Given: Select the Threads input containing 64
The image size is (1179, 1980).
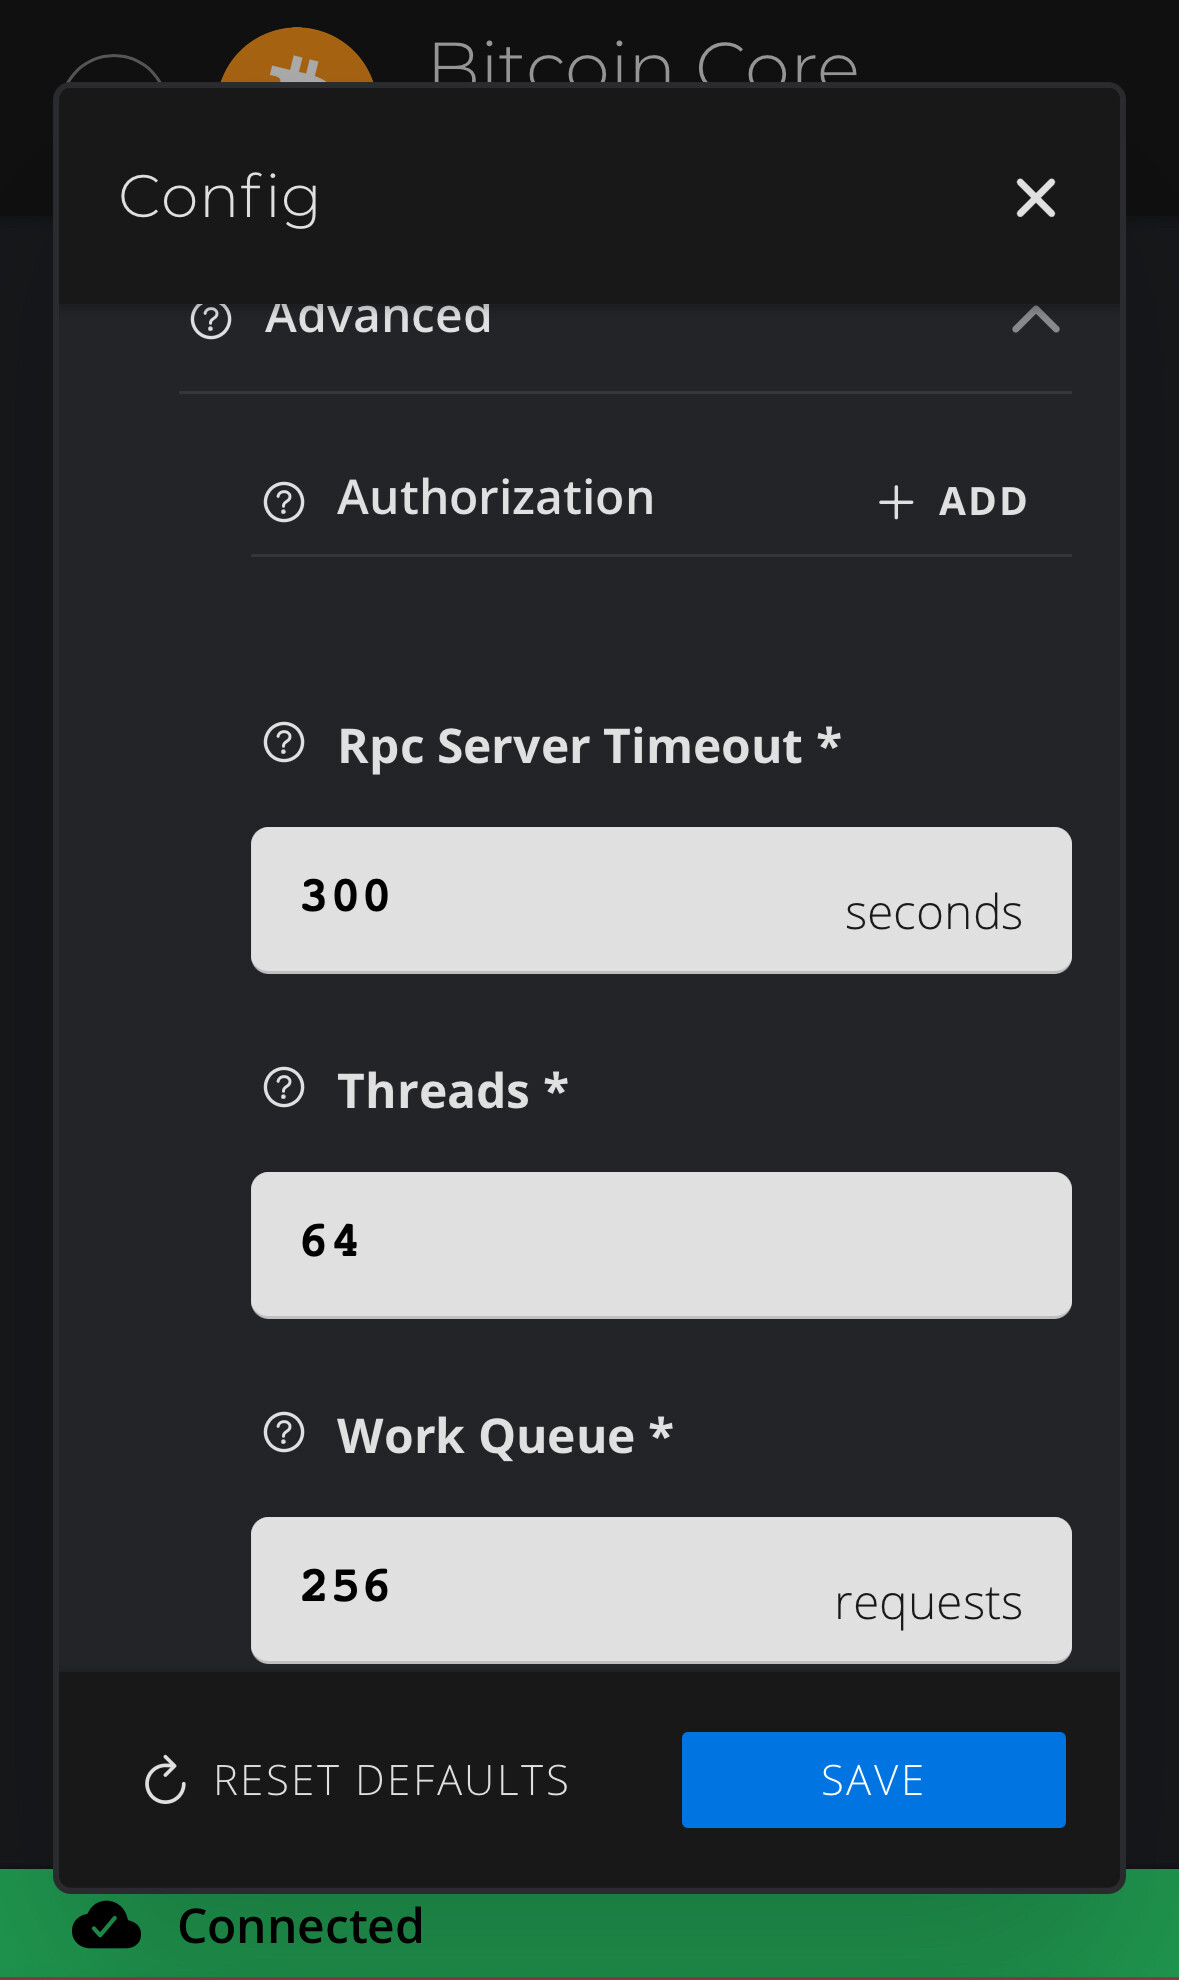Looking at the screenshot, I should (661, 1245).
